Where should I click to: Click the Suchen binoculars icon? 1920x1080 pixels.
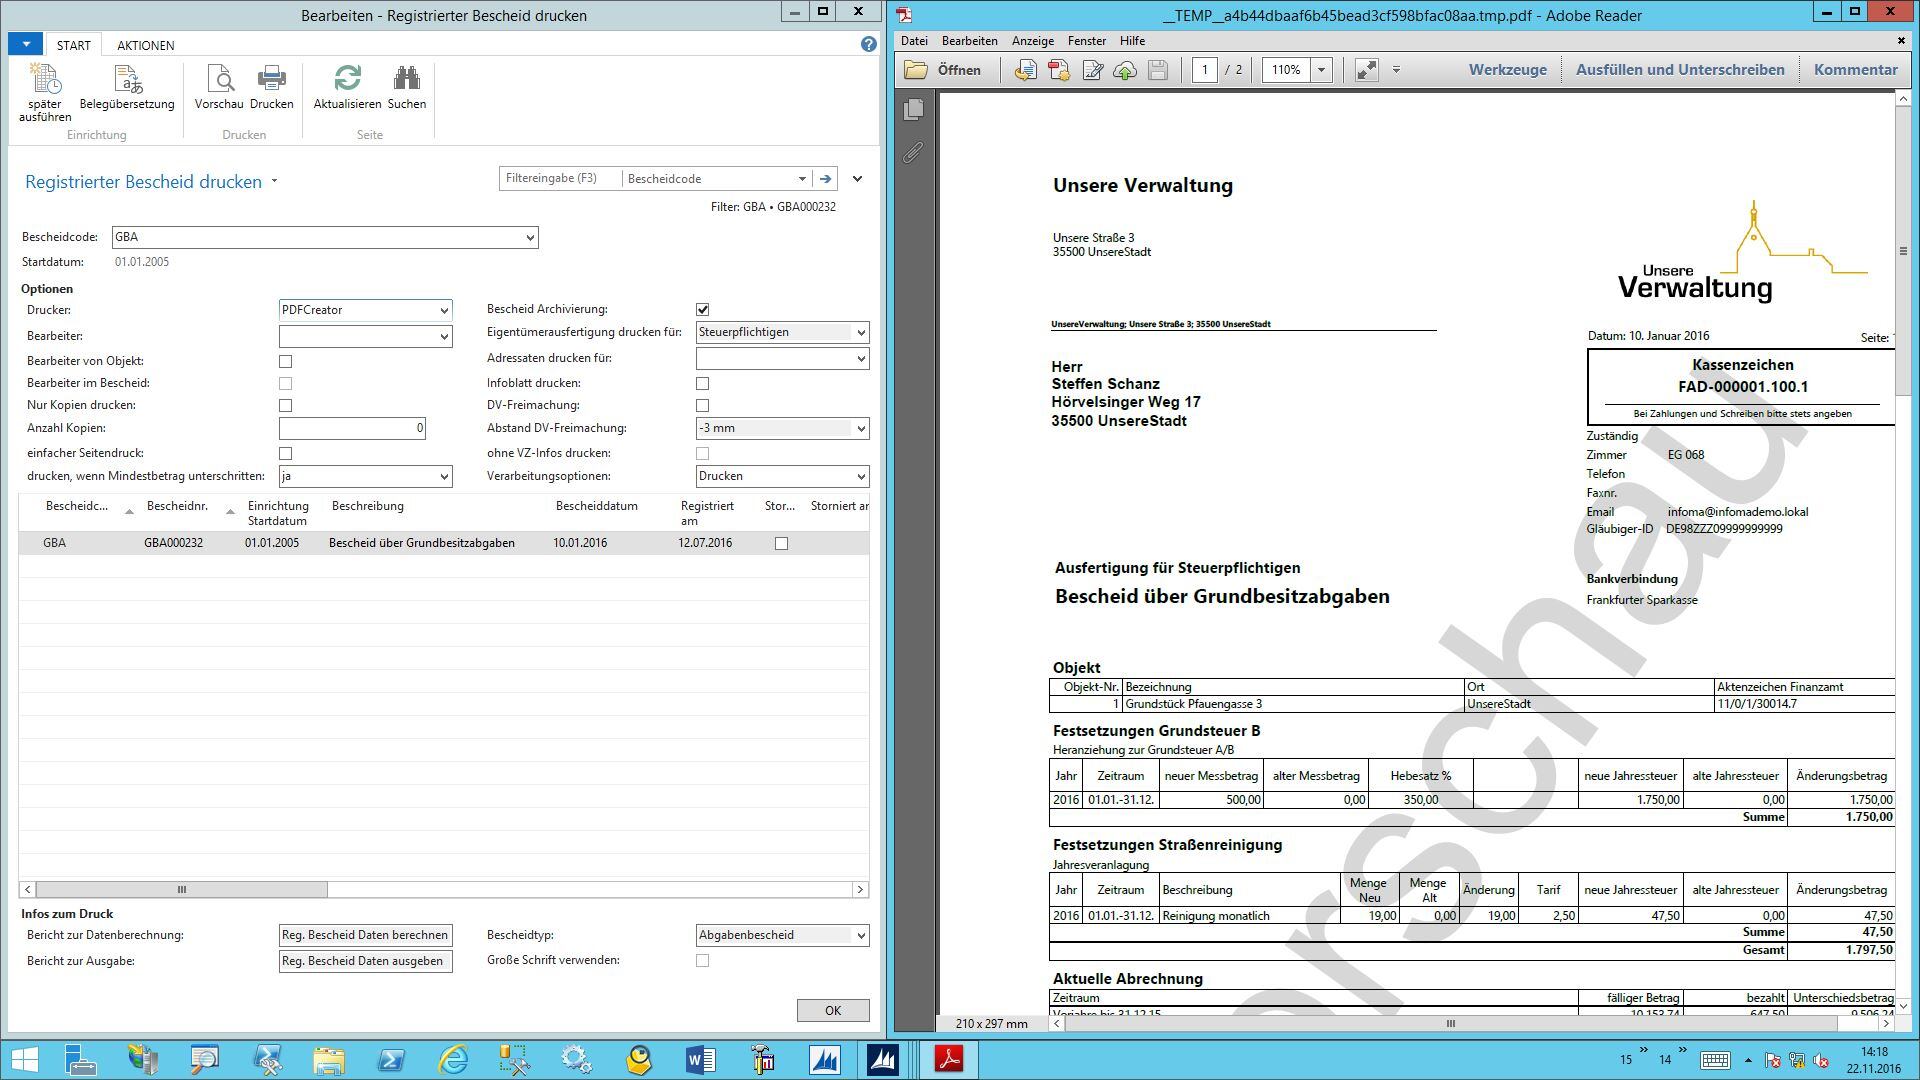pos(406,80)
